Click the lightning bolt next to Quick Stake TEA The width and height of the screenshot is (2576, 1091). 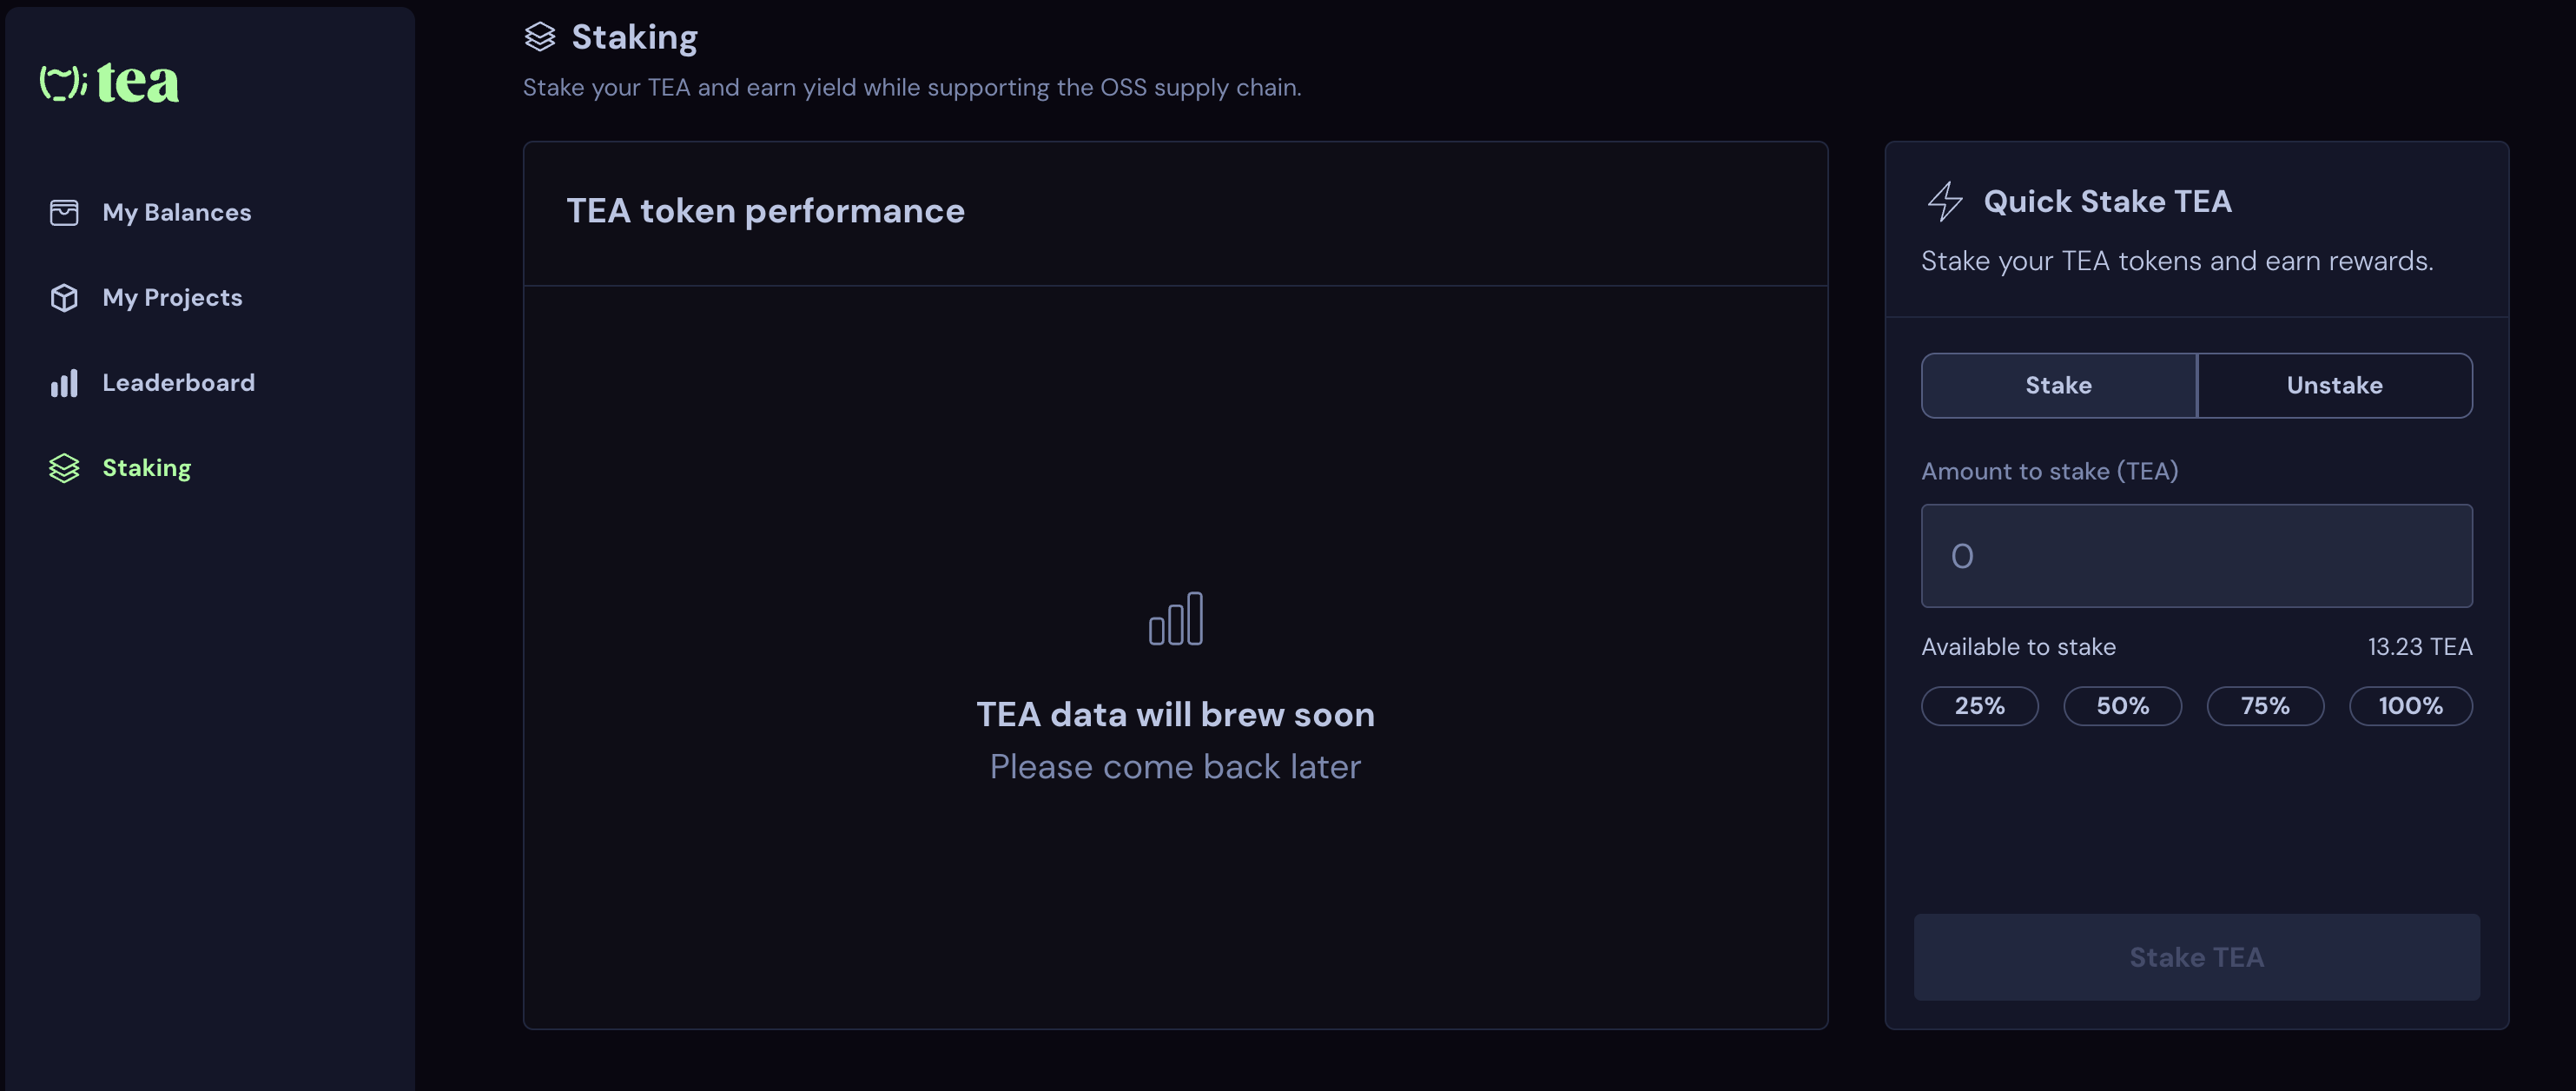[x=1943, y=200]
